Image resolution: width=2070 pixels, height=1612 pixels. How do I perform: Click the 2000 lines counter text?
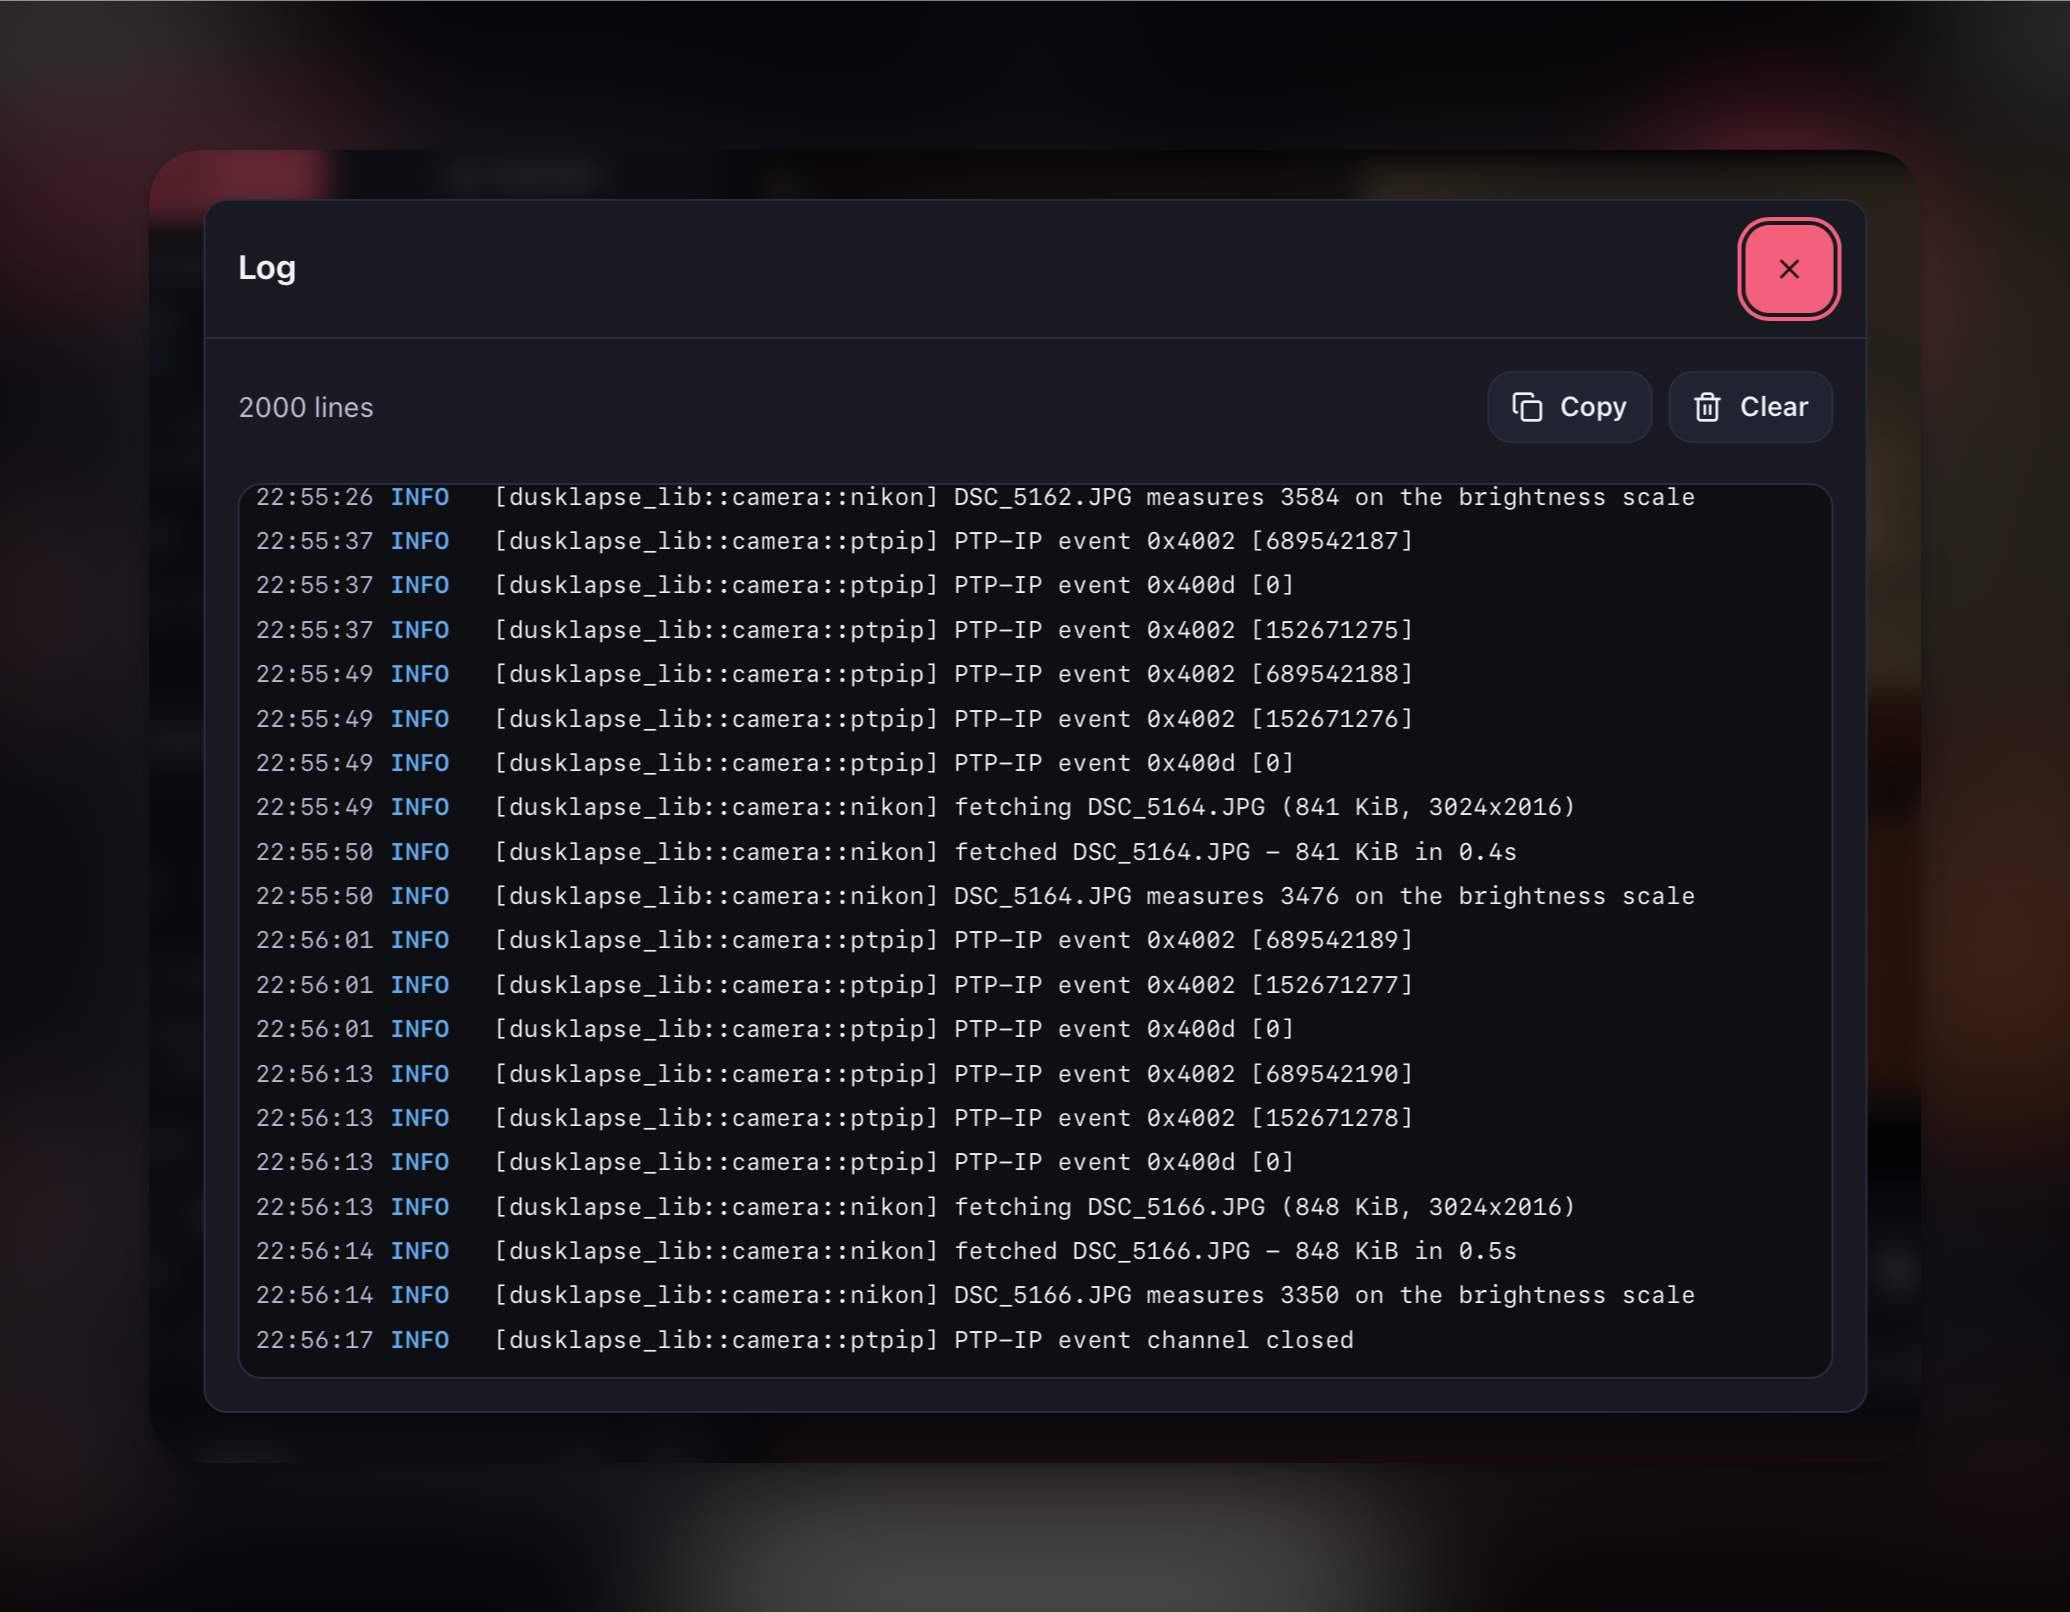(x=306, y=407)
